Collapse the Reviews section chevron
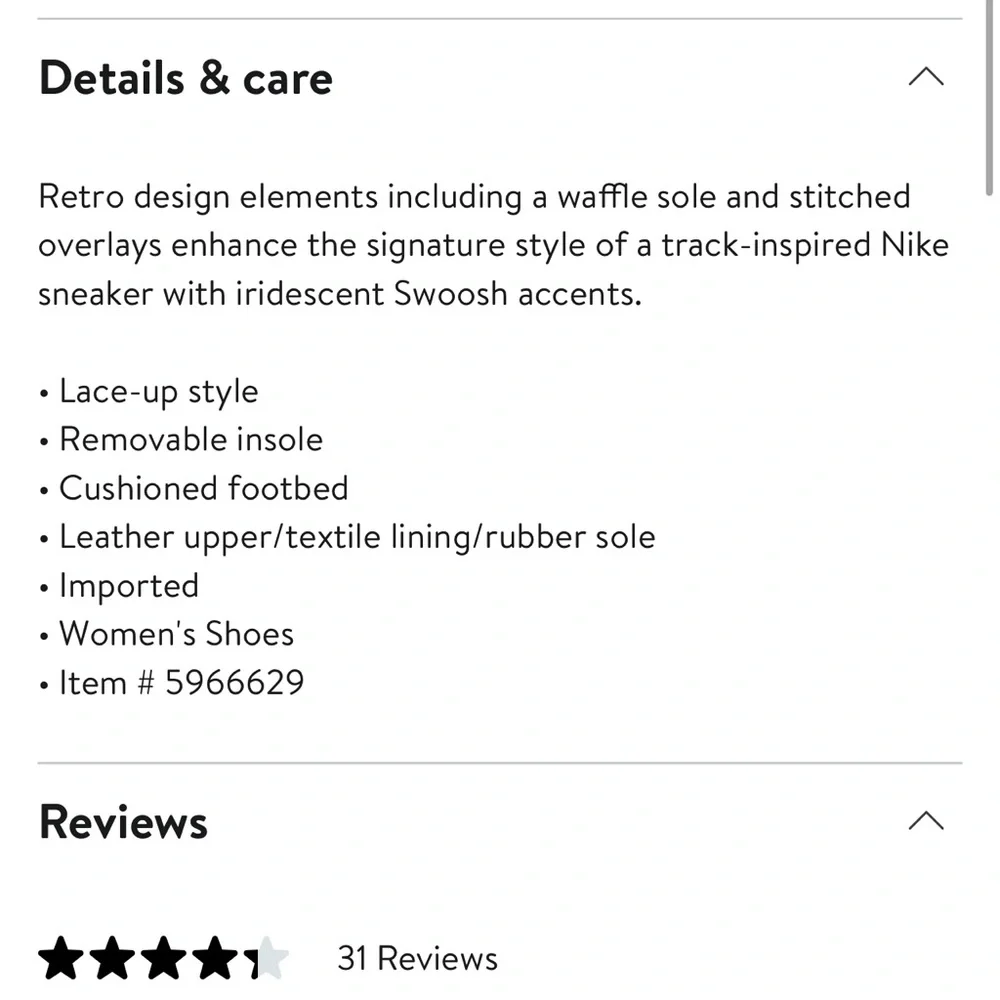This screenshot has width=1000, height=1000. coord(925,820)
